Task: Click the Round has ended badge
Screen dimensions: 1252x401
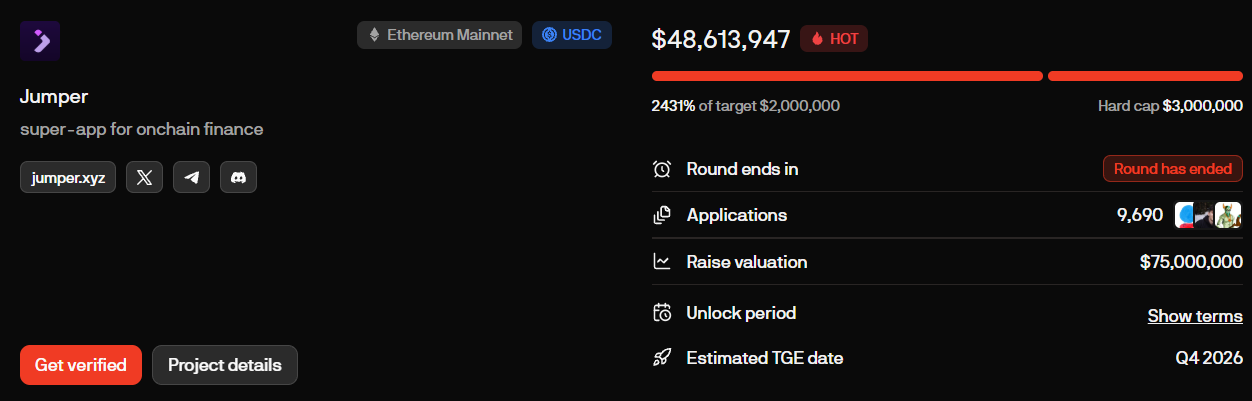Action: click(x=1173, y=169)
